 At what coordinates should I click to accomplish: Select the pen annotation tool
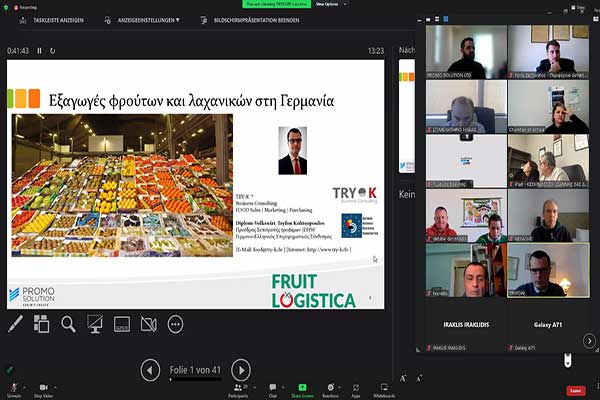click(x=15, y=324)
